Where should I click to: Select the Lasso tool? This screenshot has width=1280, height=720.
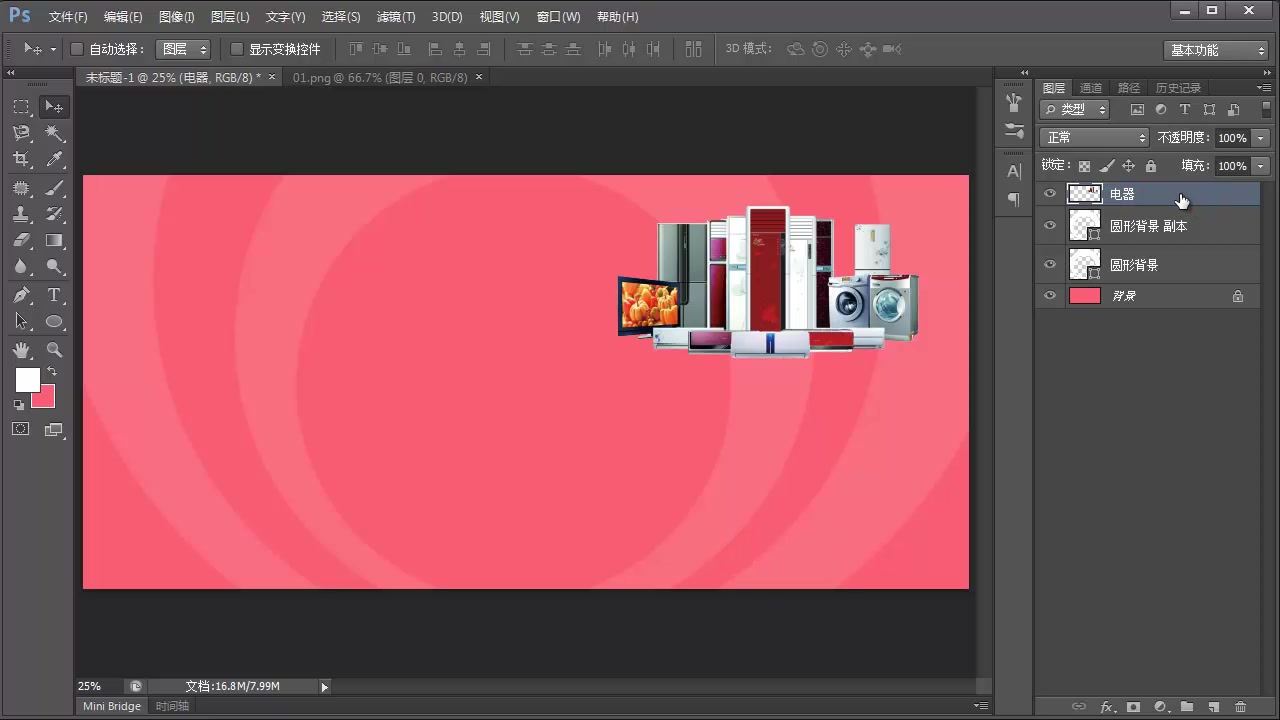tap(21, 133)
